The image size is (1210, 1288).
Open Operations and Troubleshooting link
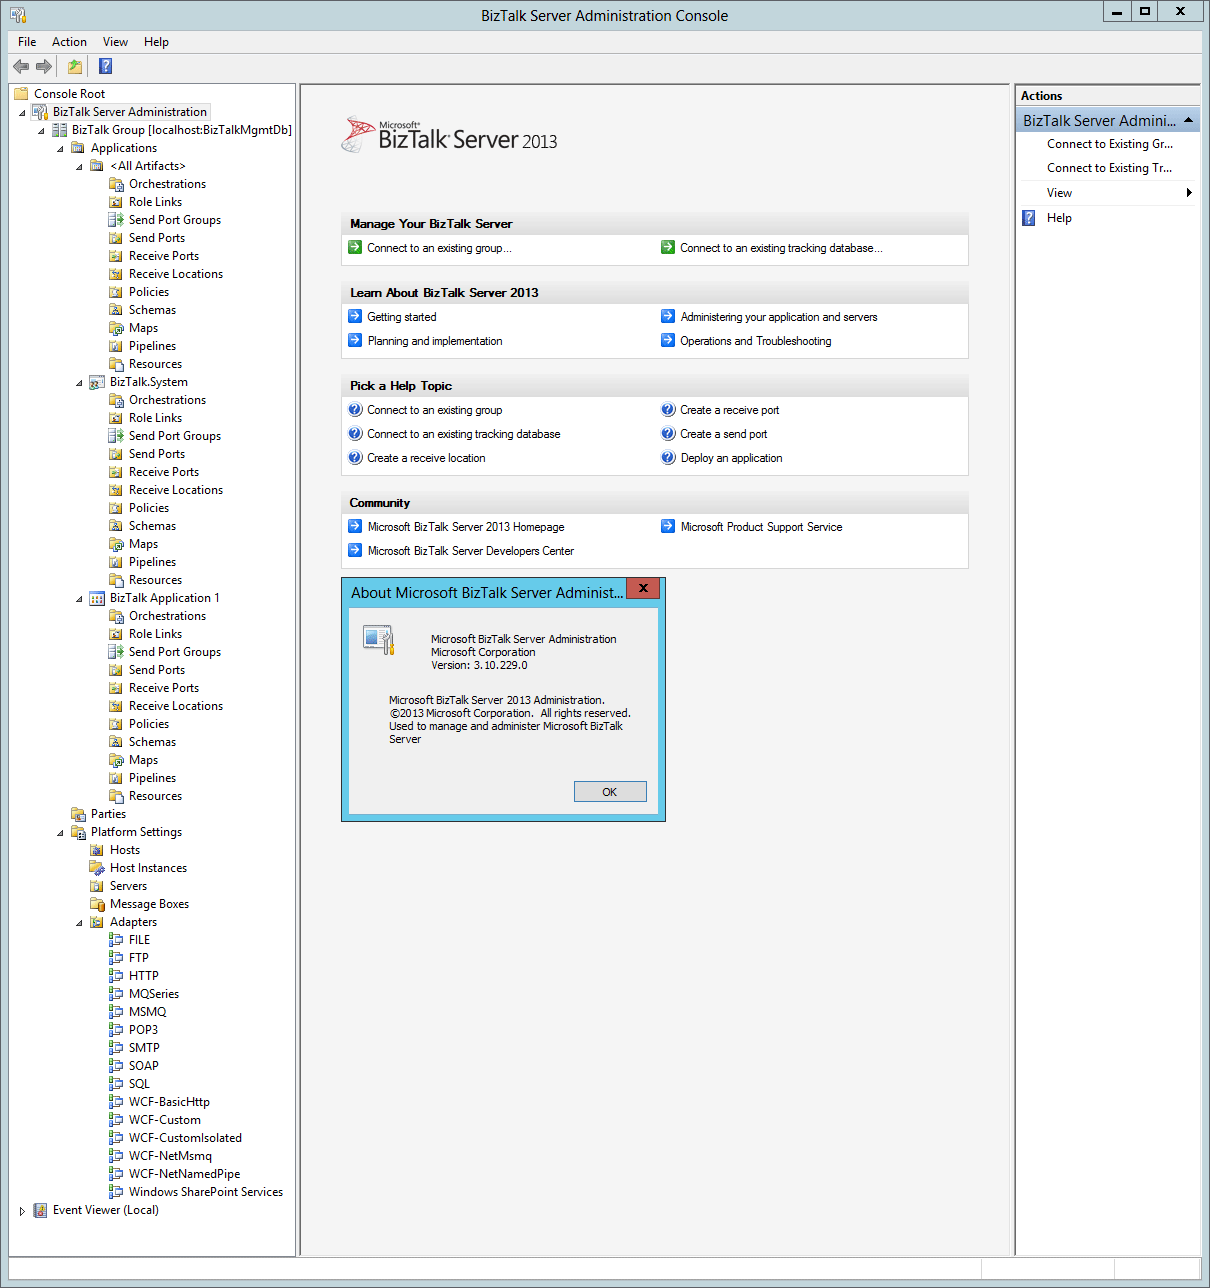pyautogui.click(x=756, y=341)
